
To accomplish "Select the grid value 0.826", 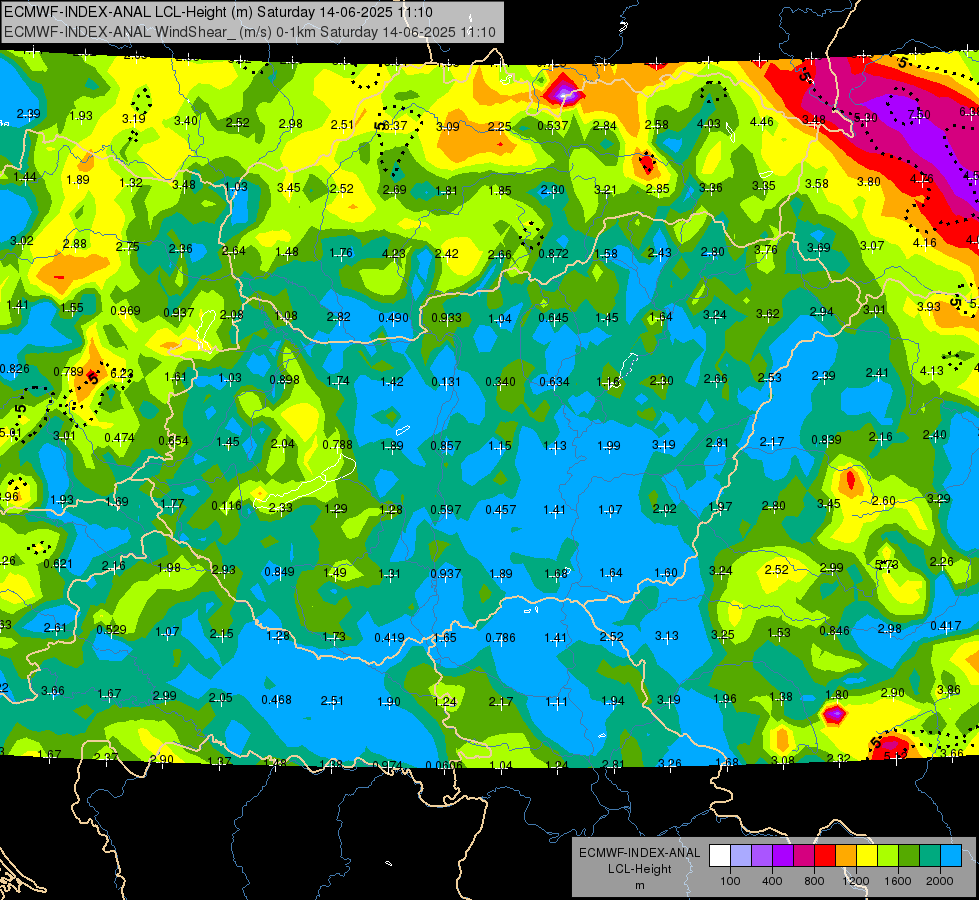I will point(14,369).
